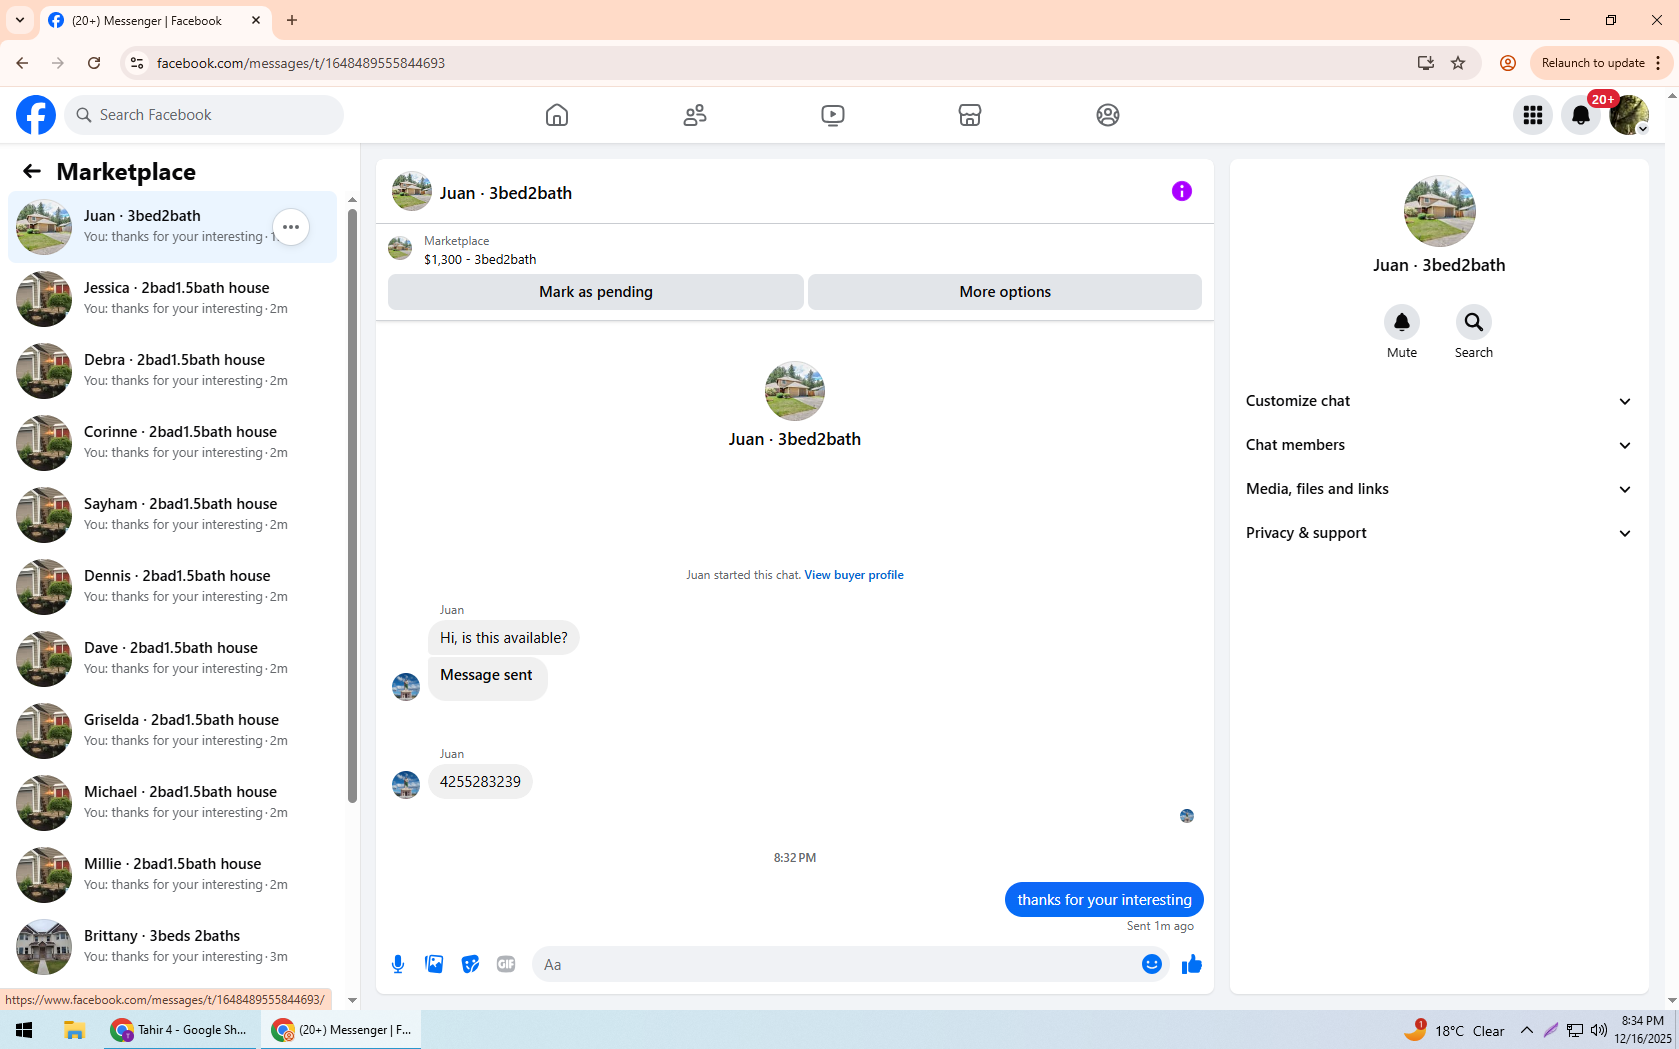
Task: Click the Search Facebook field
Action: 204,115
